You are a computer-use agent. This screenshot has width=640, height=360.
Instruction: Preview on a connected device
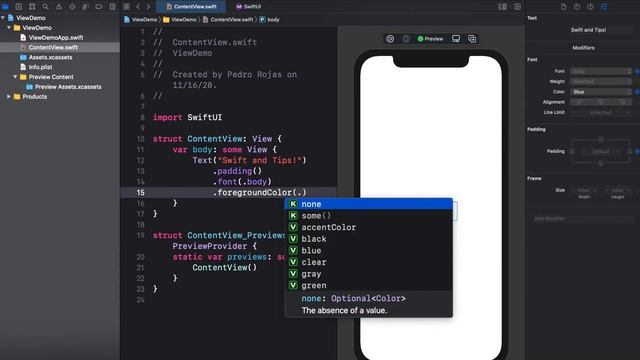pos(456,39)
